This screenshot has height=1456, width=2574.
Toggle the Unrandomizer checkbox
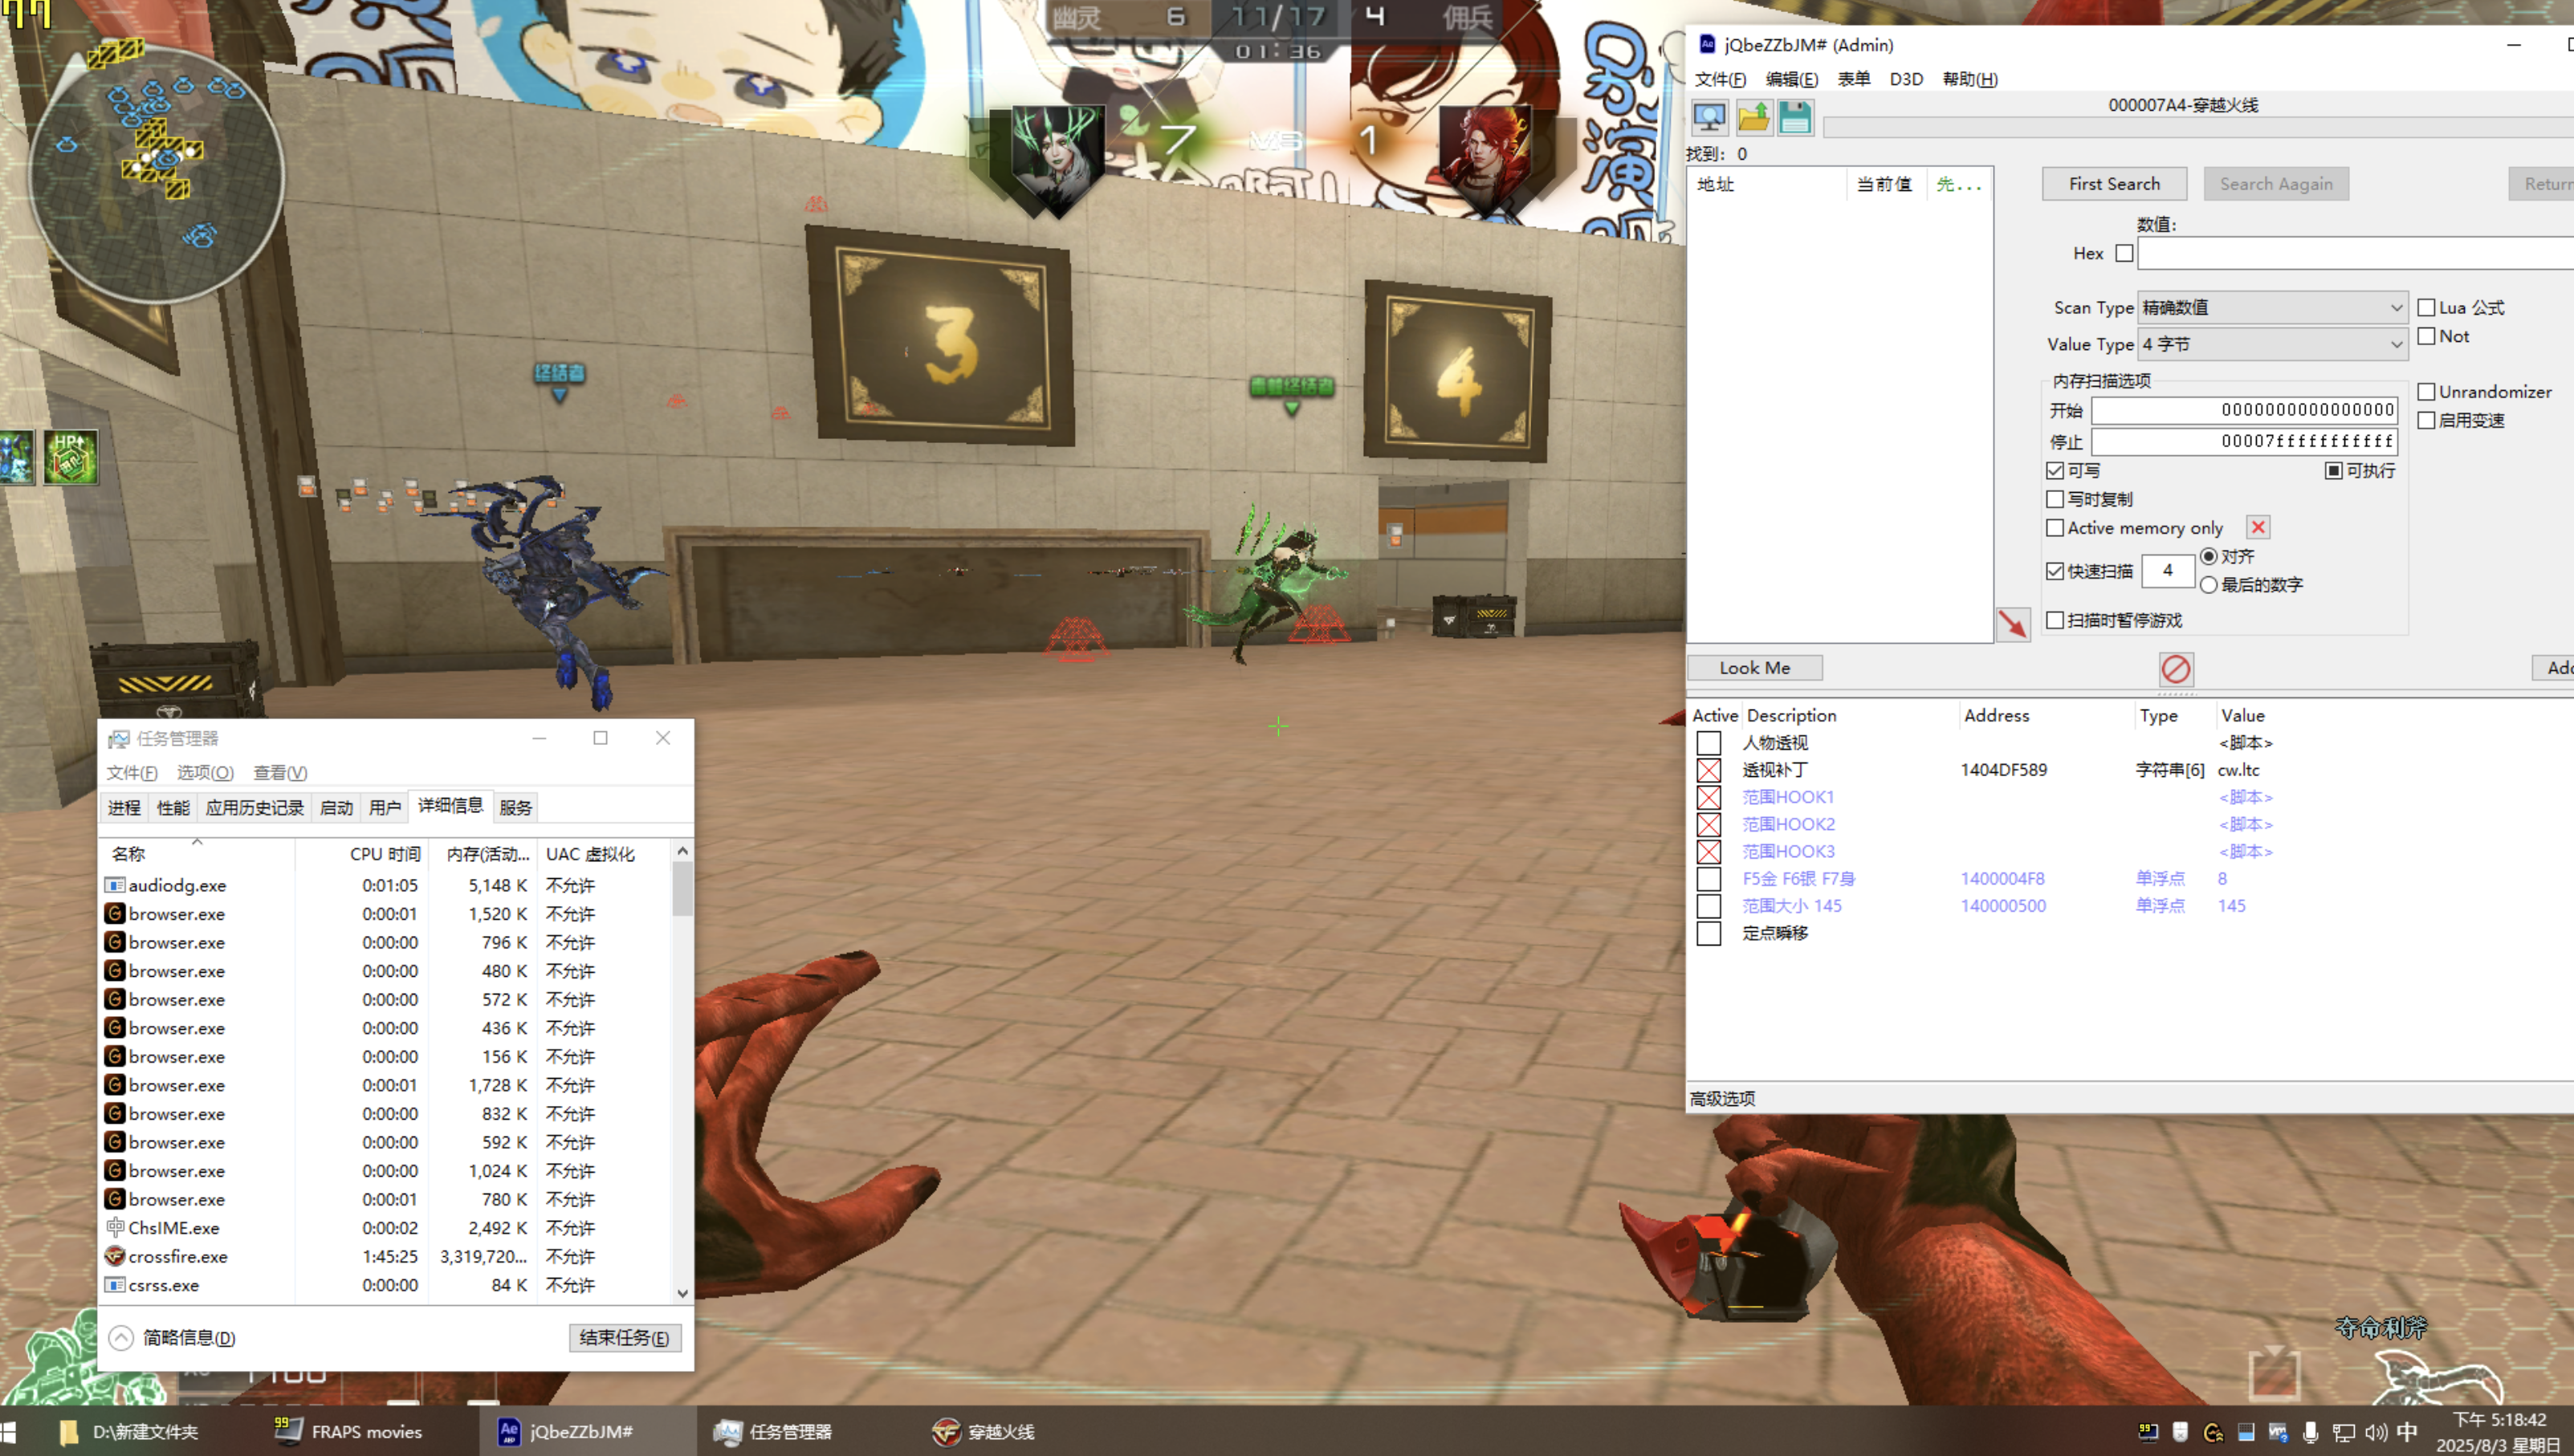click(x=2426, y=391)
